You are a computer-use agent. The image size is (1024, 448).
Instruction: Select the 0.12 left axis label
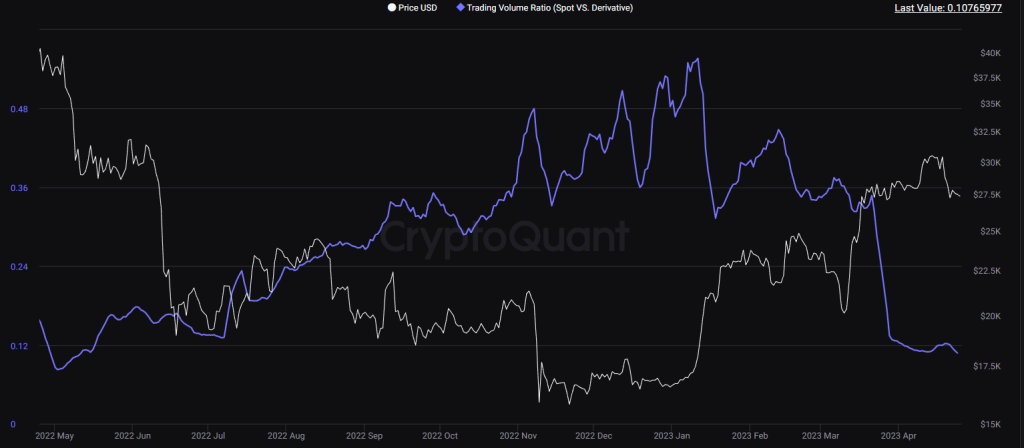17,346
